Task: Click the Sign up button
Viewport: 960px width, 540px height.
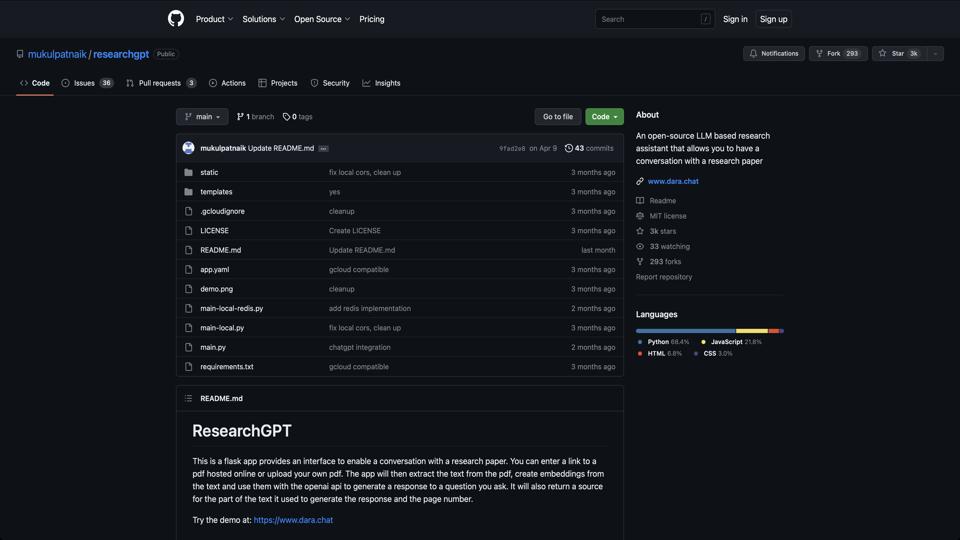Action: point(773,19)
